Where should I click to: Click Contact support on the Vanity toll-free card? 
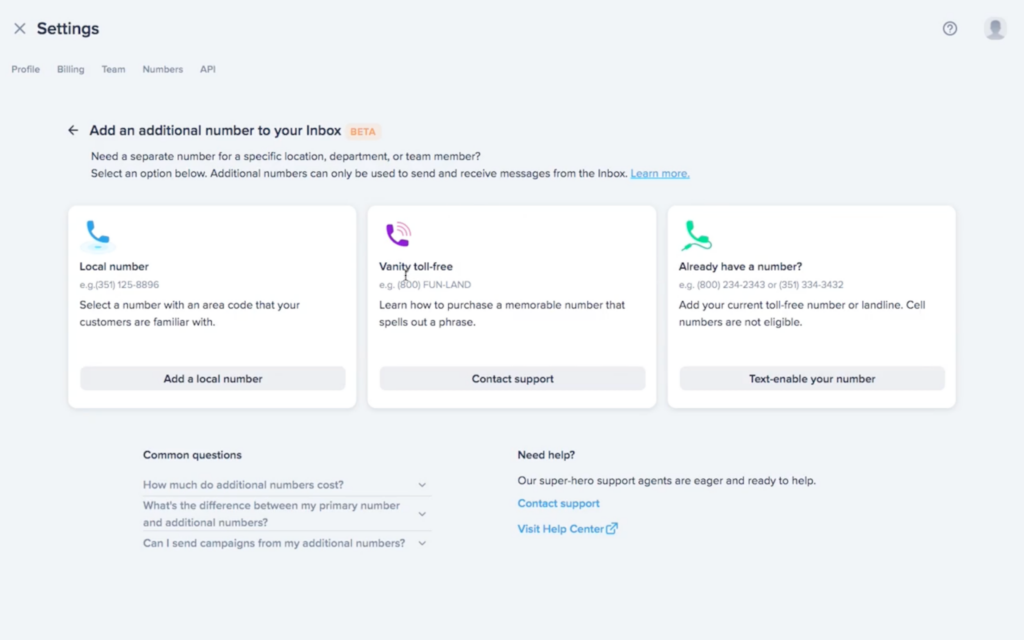(x=512, y=378)
